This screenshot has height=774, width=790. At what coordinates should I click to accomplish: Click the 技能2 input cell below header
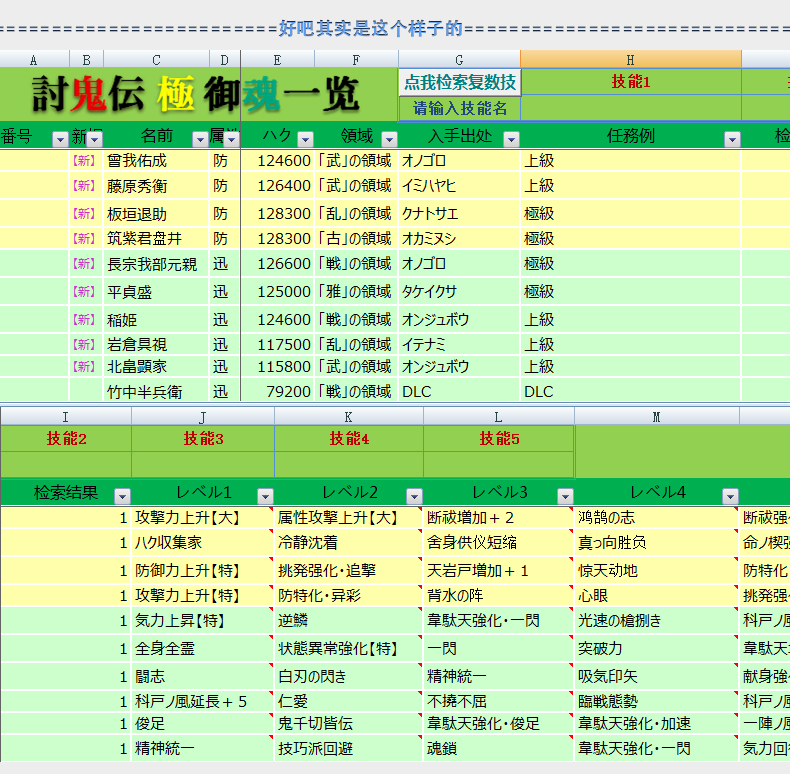click(66, 465)
